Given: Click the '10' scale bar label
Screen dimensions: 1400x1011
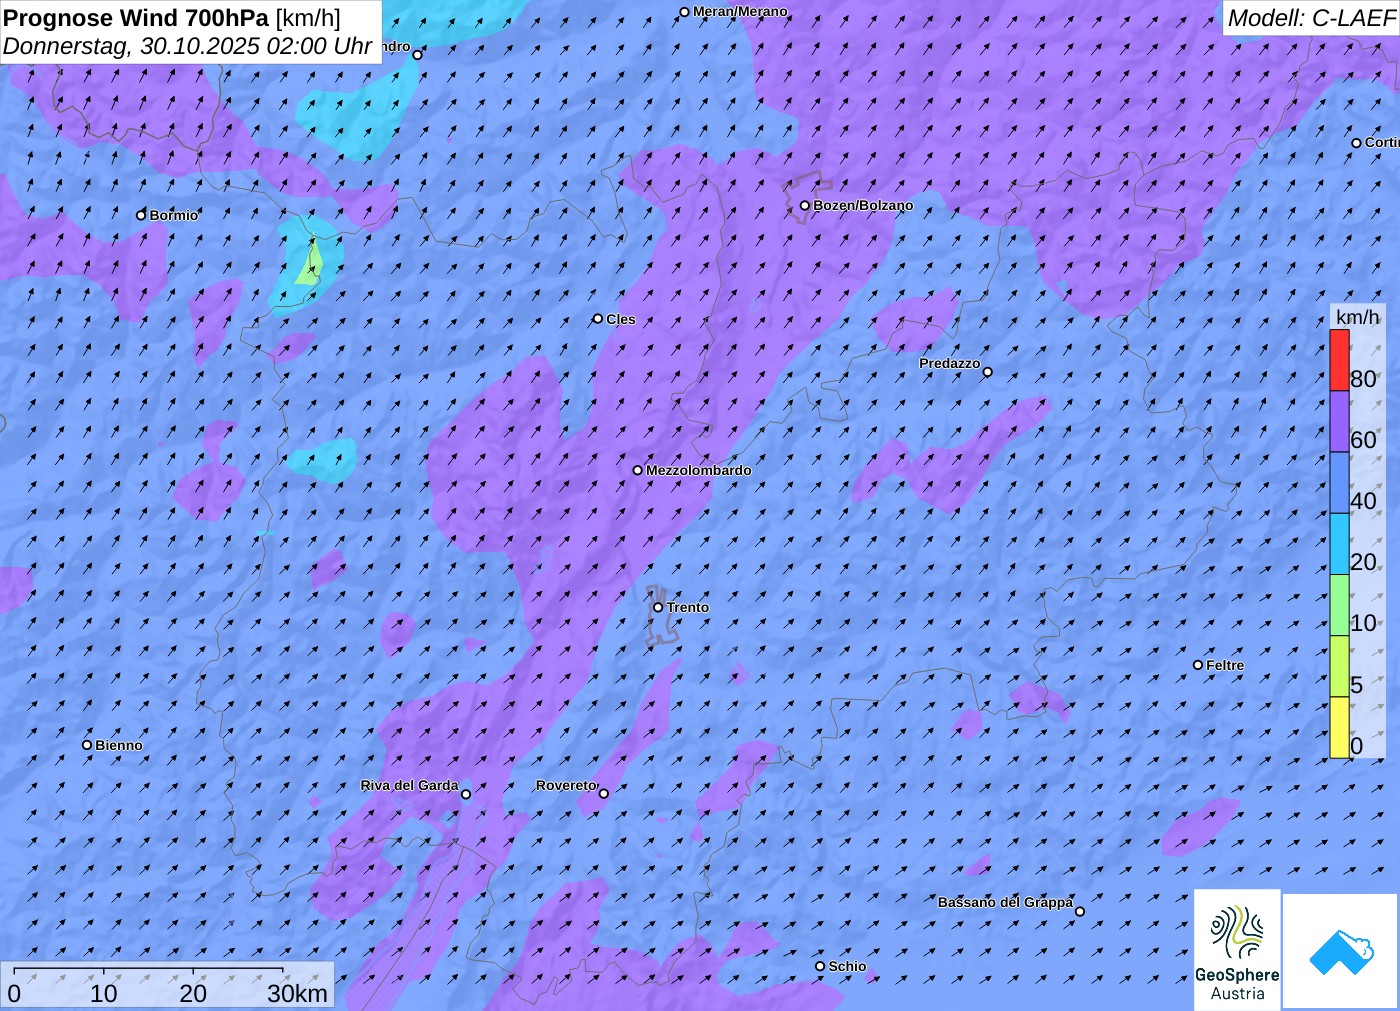Looking at the screenshot, I should click(x=104, y=993).
